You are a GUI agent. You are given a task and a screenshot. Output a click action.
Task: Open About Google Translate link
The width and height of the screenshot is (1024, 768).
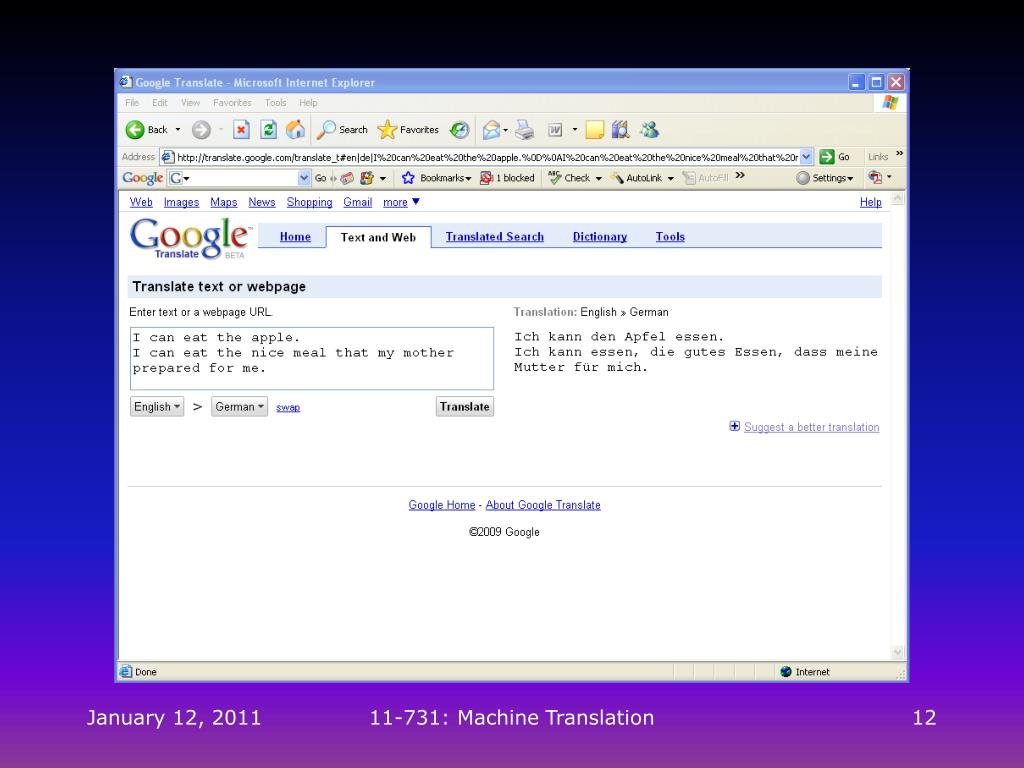click(543, 505)
